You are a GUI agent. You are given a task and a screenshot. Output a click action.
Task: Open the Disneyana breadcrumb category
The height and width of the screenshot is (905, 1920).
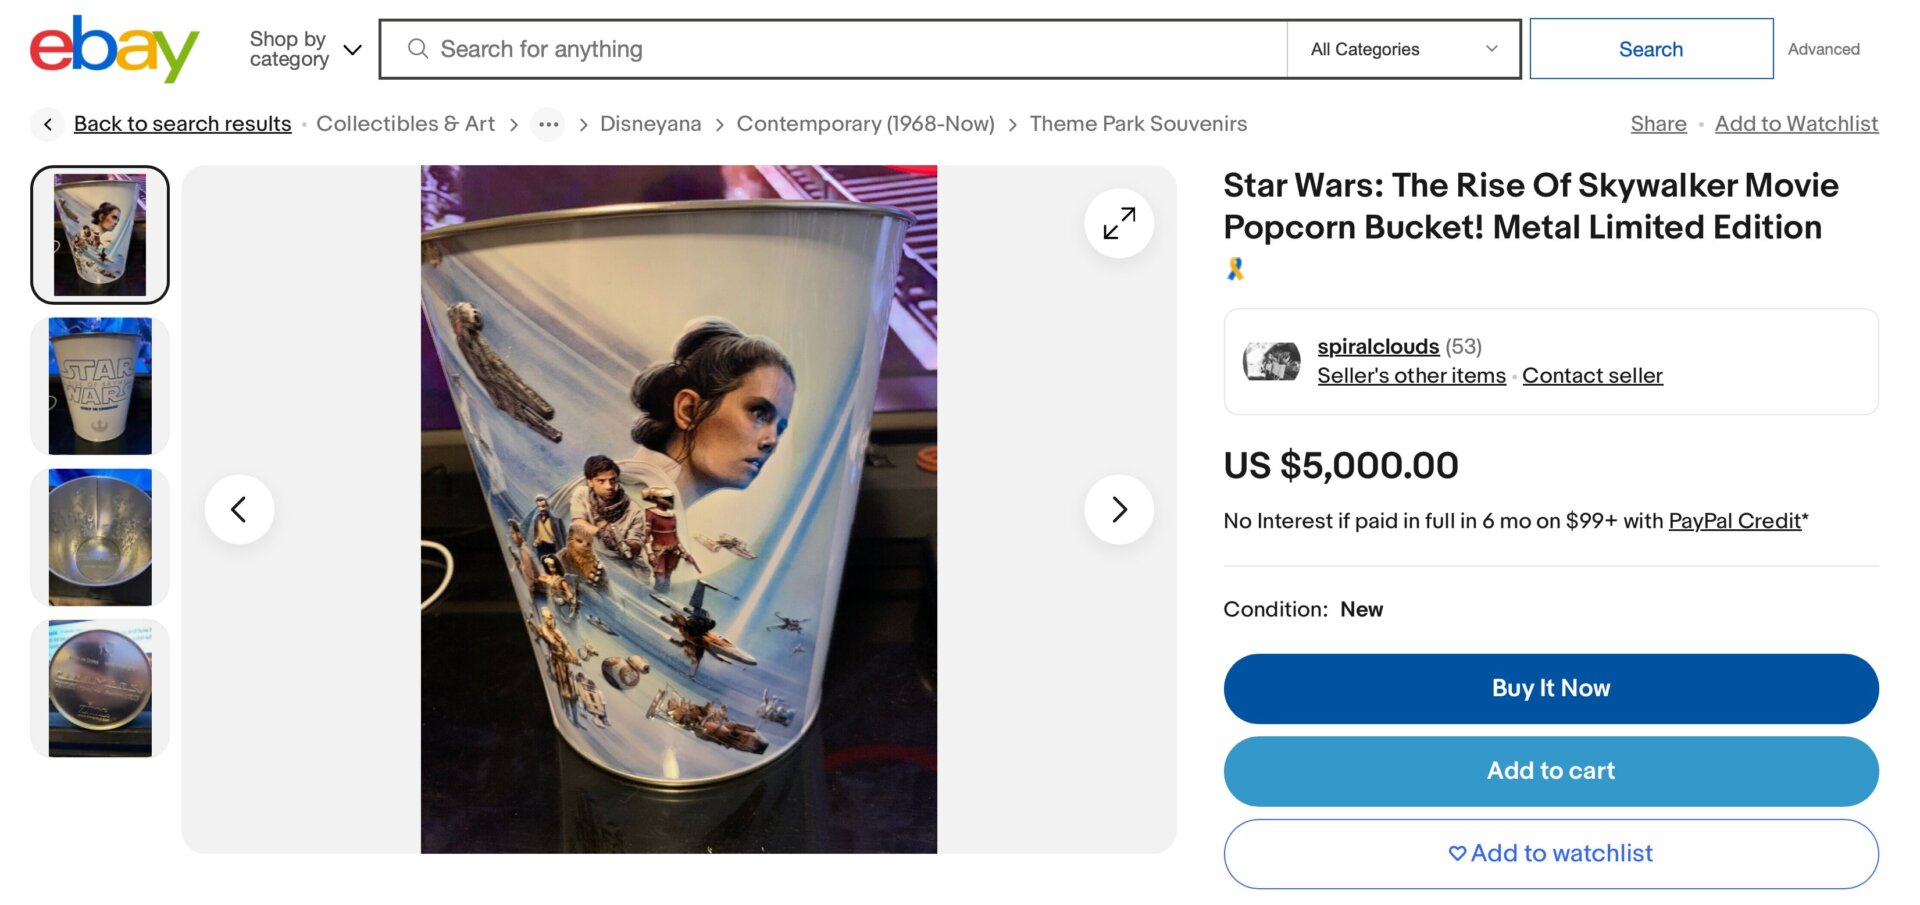650,124
